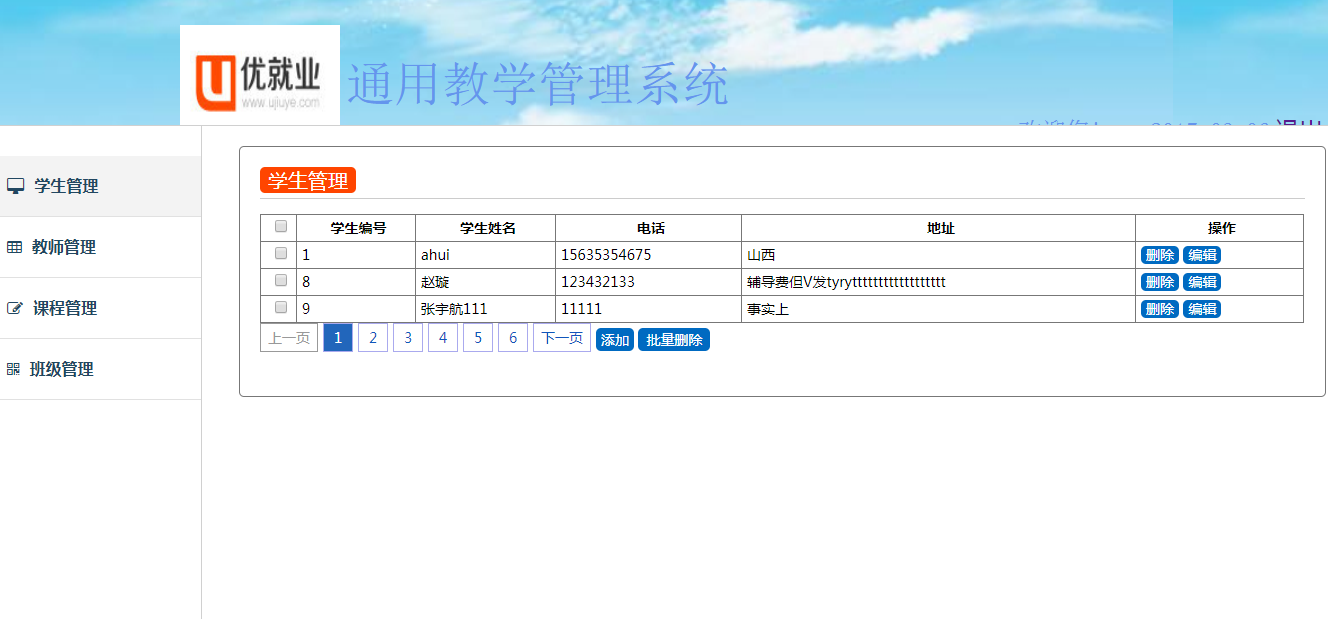
Task: Edit student ahui with 编辑 button
Action: (1202, 255)
